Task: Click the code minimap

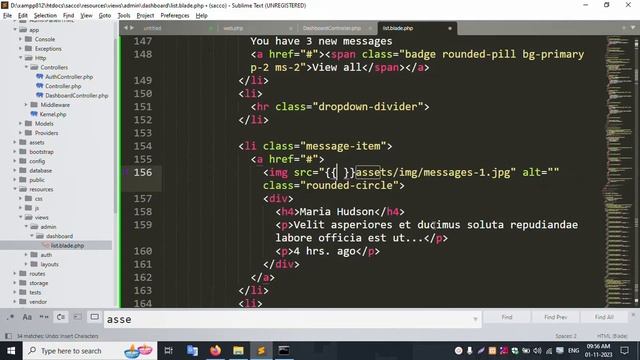Action: click(x=618, y=171)
